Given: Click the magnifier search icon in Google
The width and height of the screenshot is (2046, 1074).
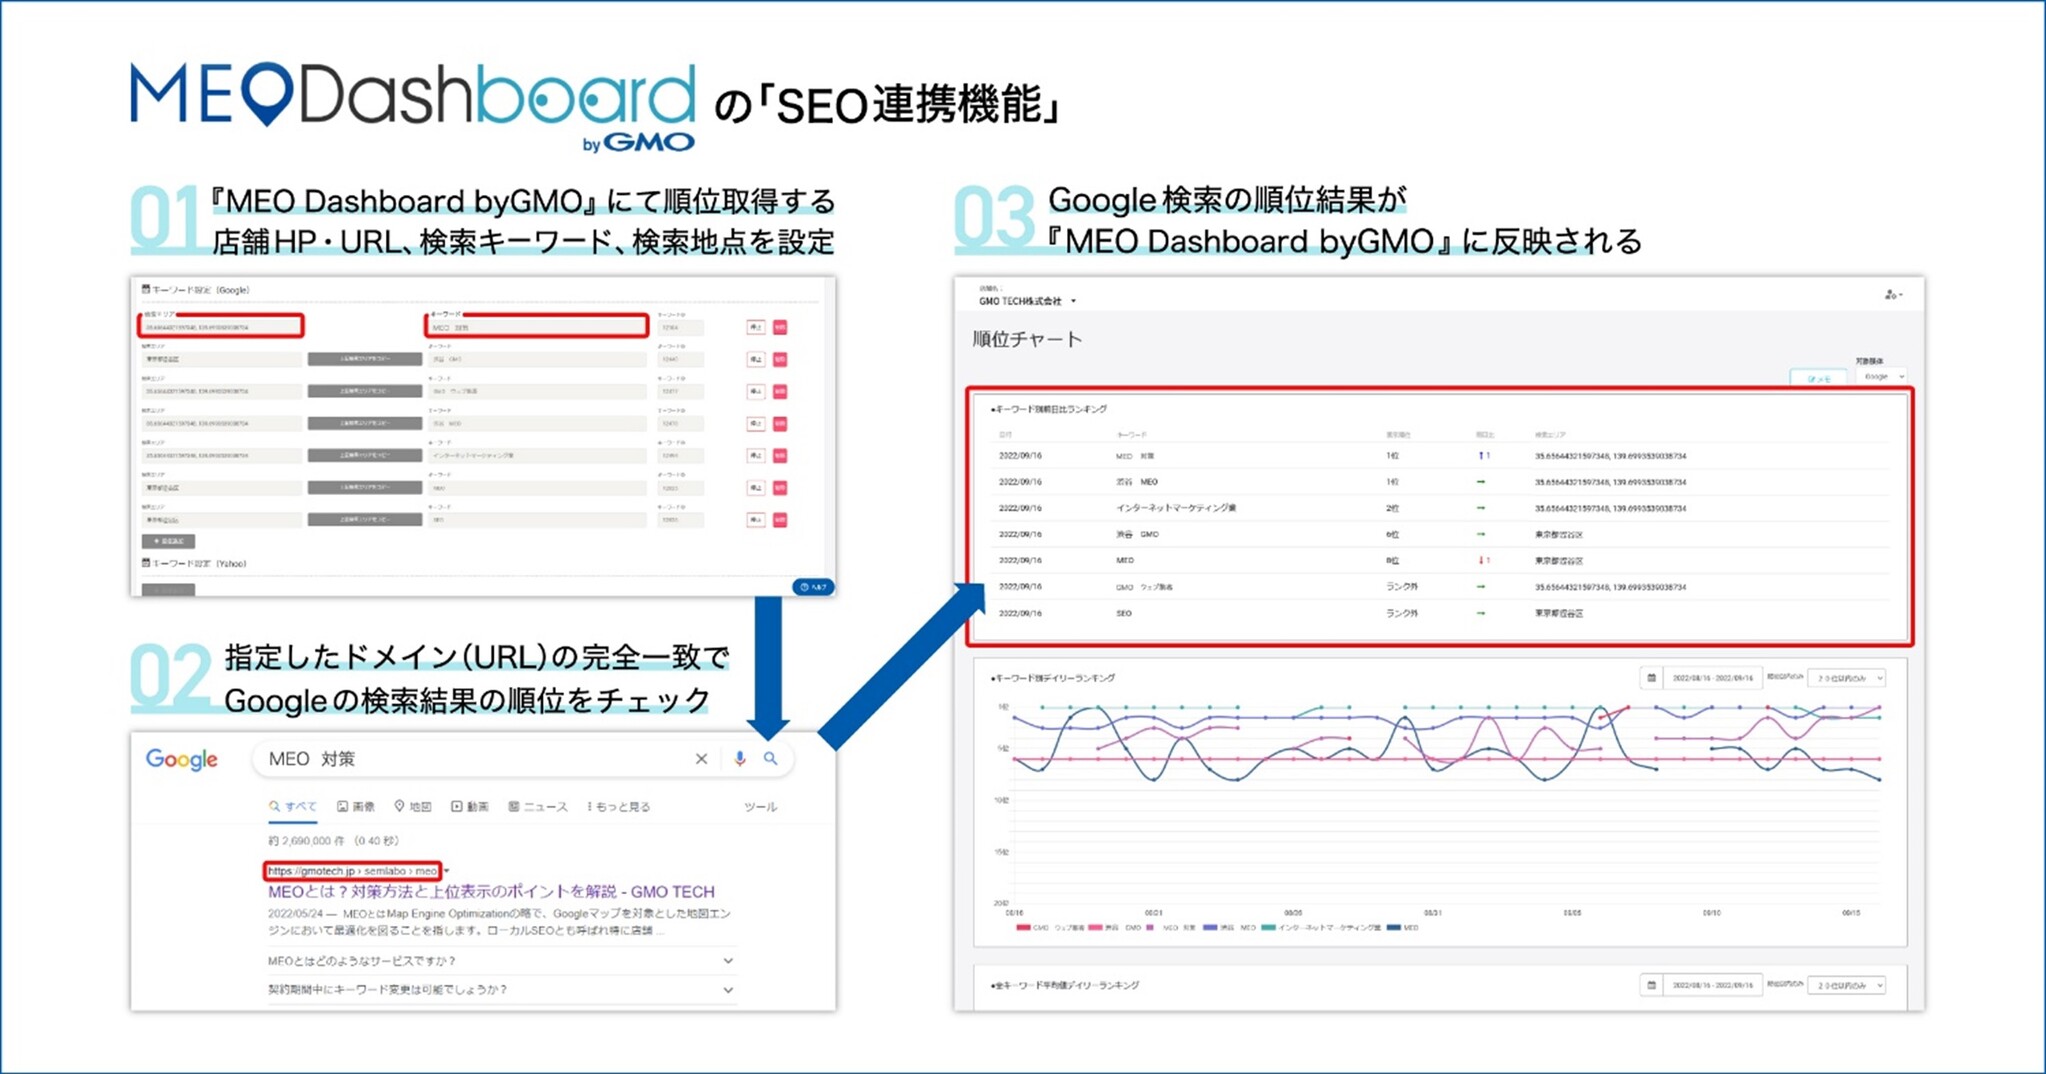Looking at the screenshot, I should [771, 759].
